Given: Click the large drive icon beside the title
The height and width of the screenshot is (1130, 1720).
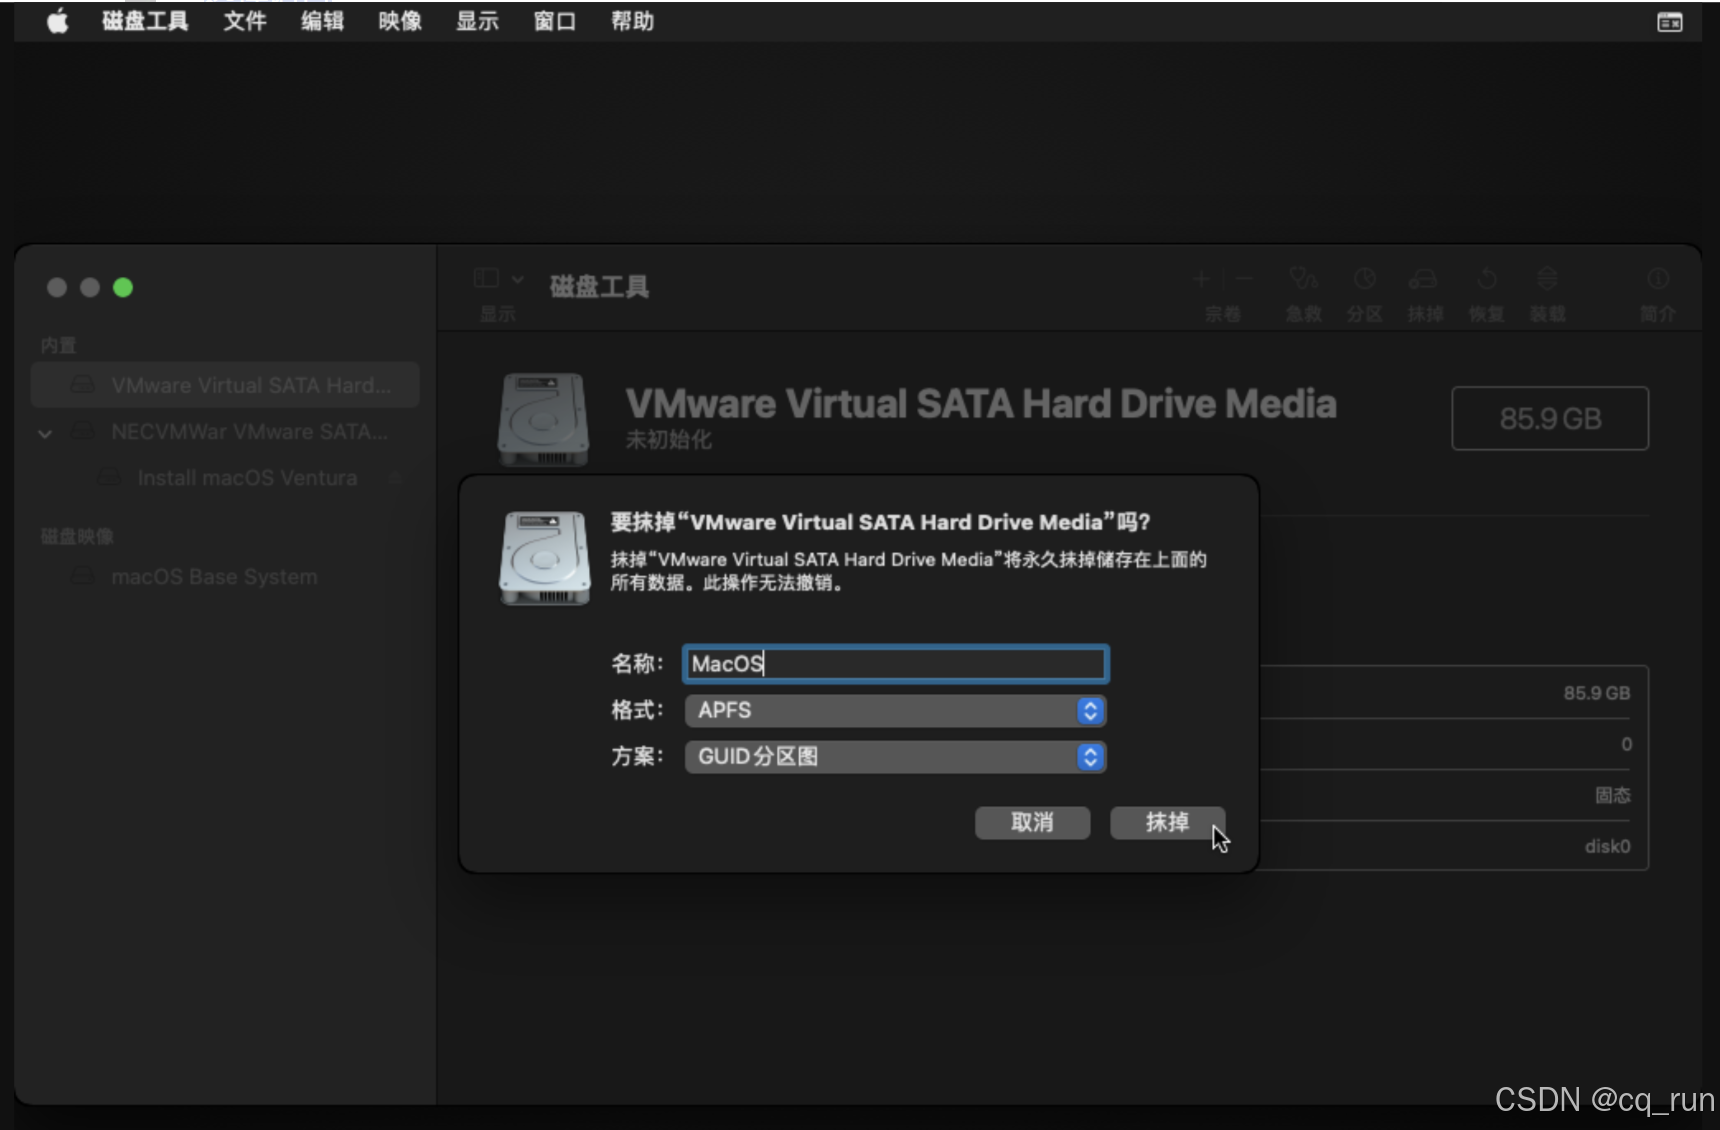Looking at the screenshot, I should pyautogui.click(x=543, y=420).
